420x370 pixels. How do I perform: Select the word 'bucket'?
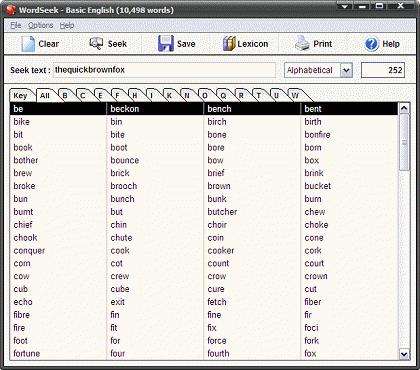318,186
